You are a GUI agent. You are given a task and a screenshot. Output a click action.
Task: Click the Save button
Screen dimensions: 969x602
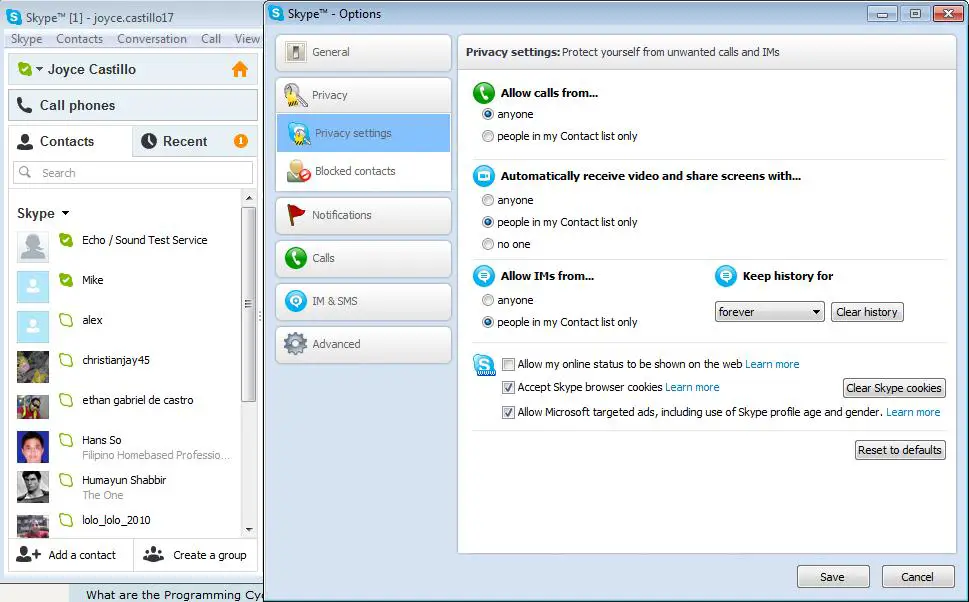click(832, 577)
